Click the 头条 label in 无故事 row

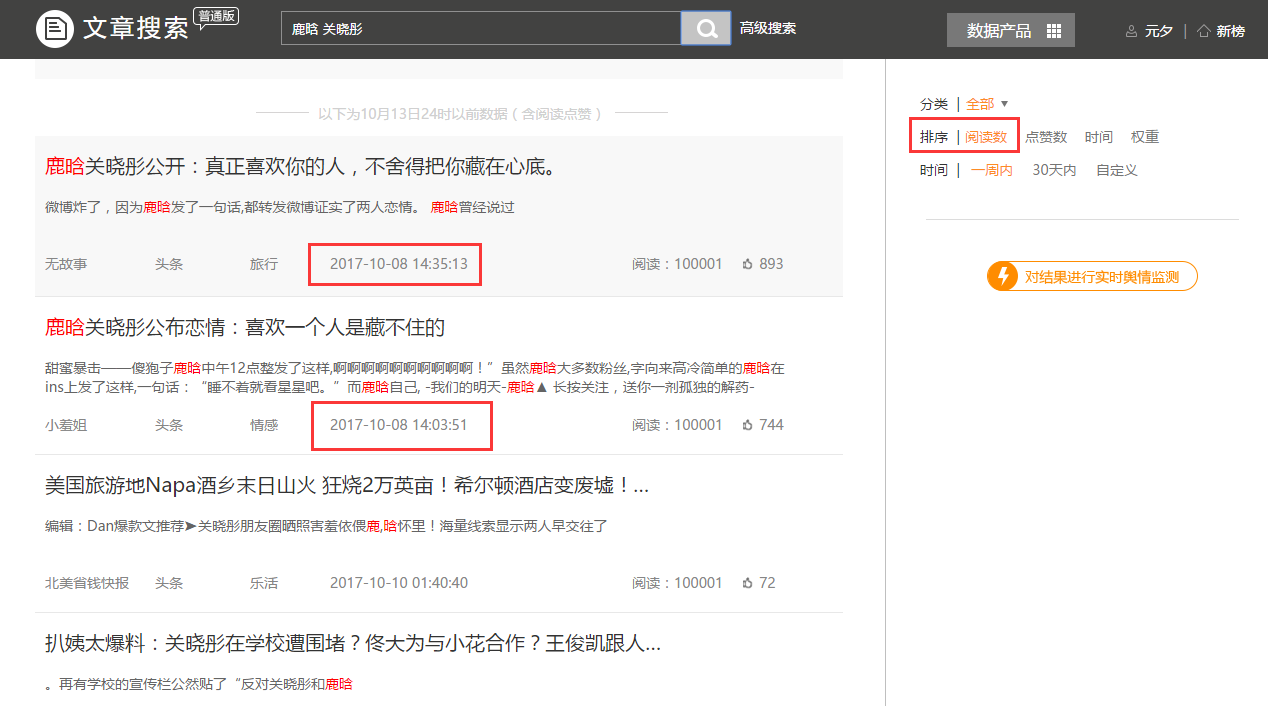[169, 264]
